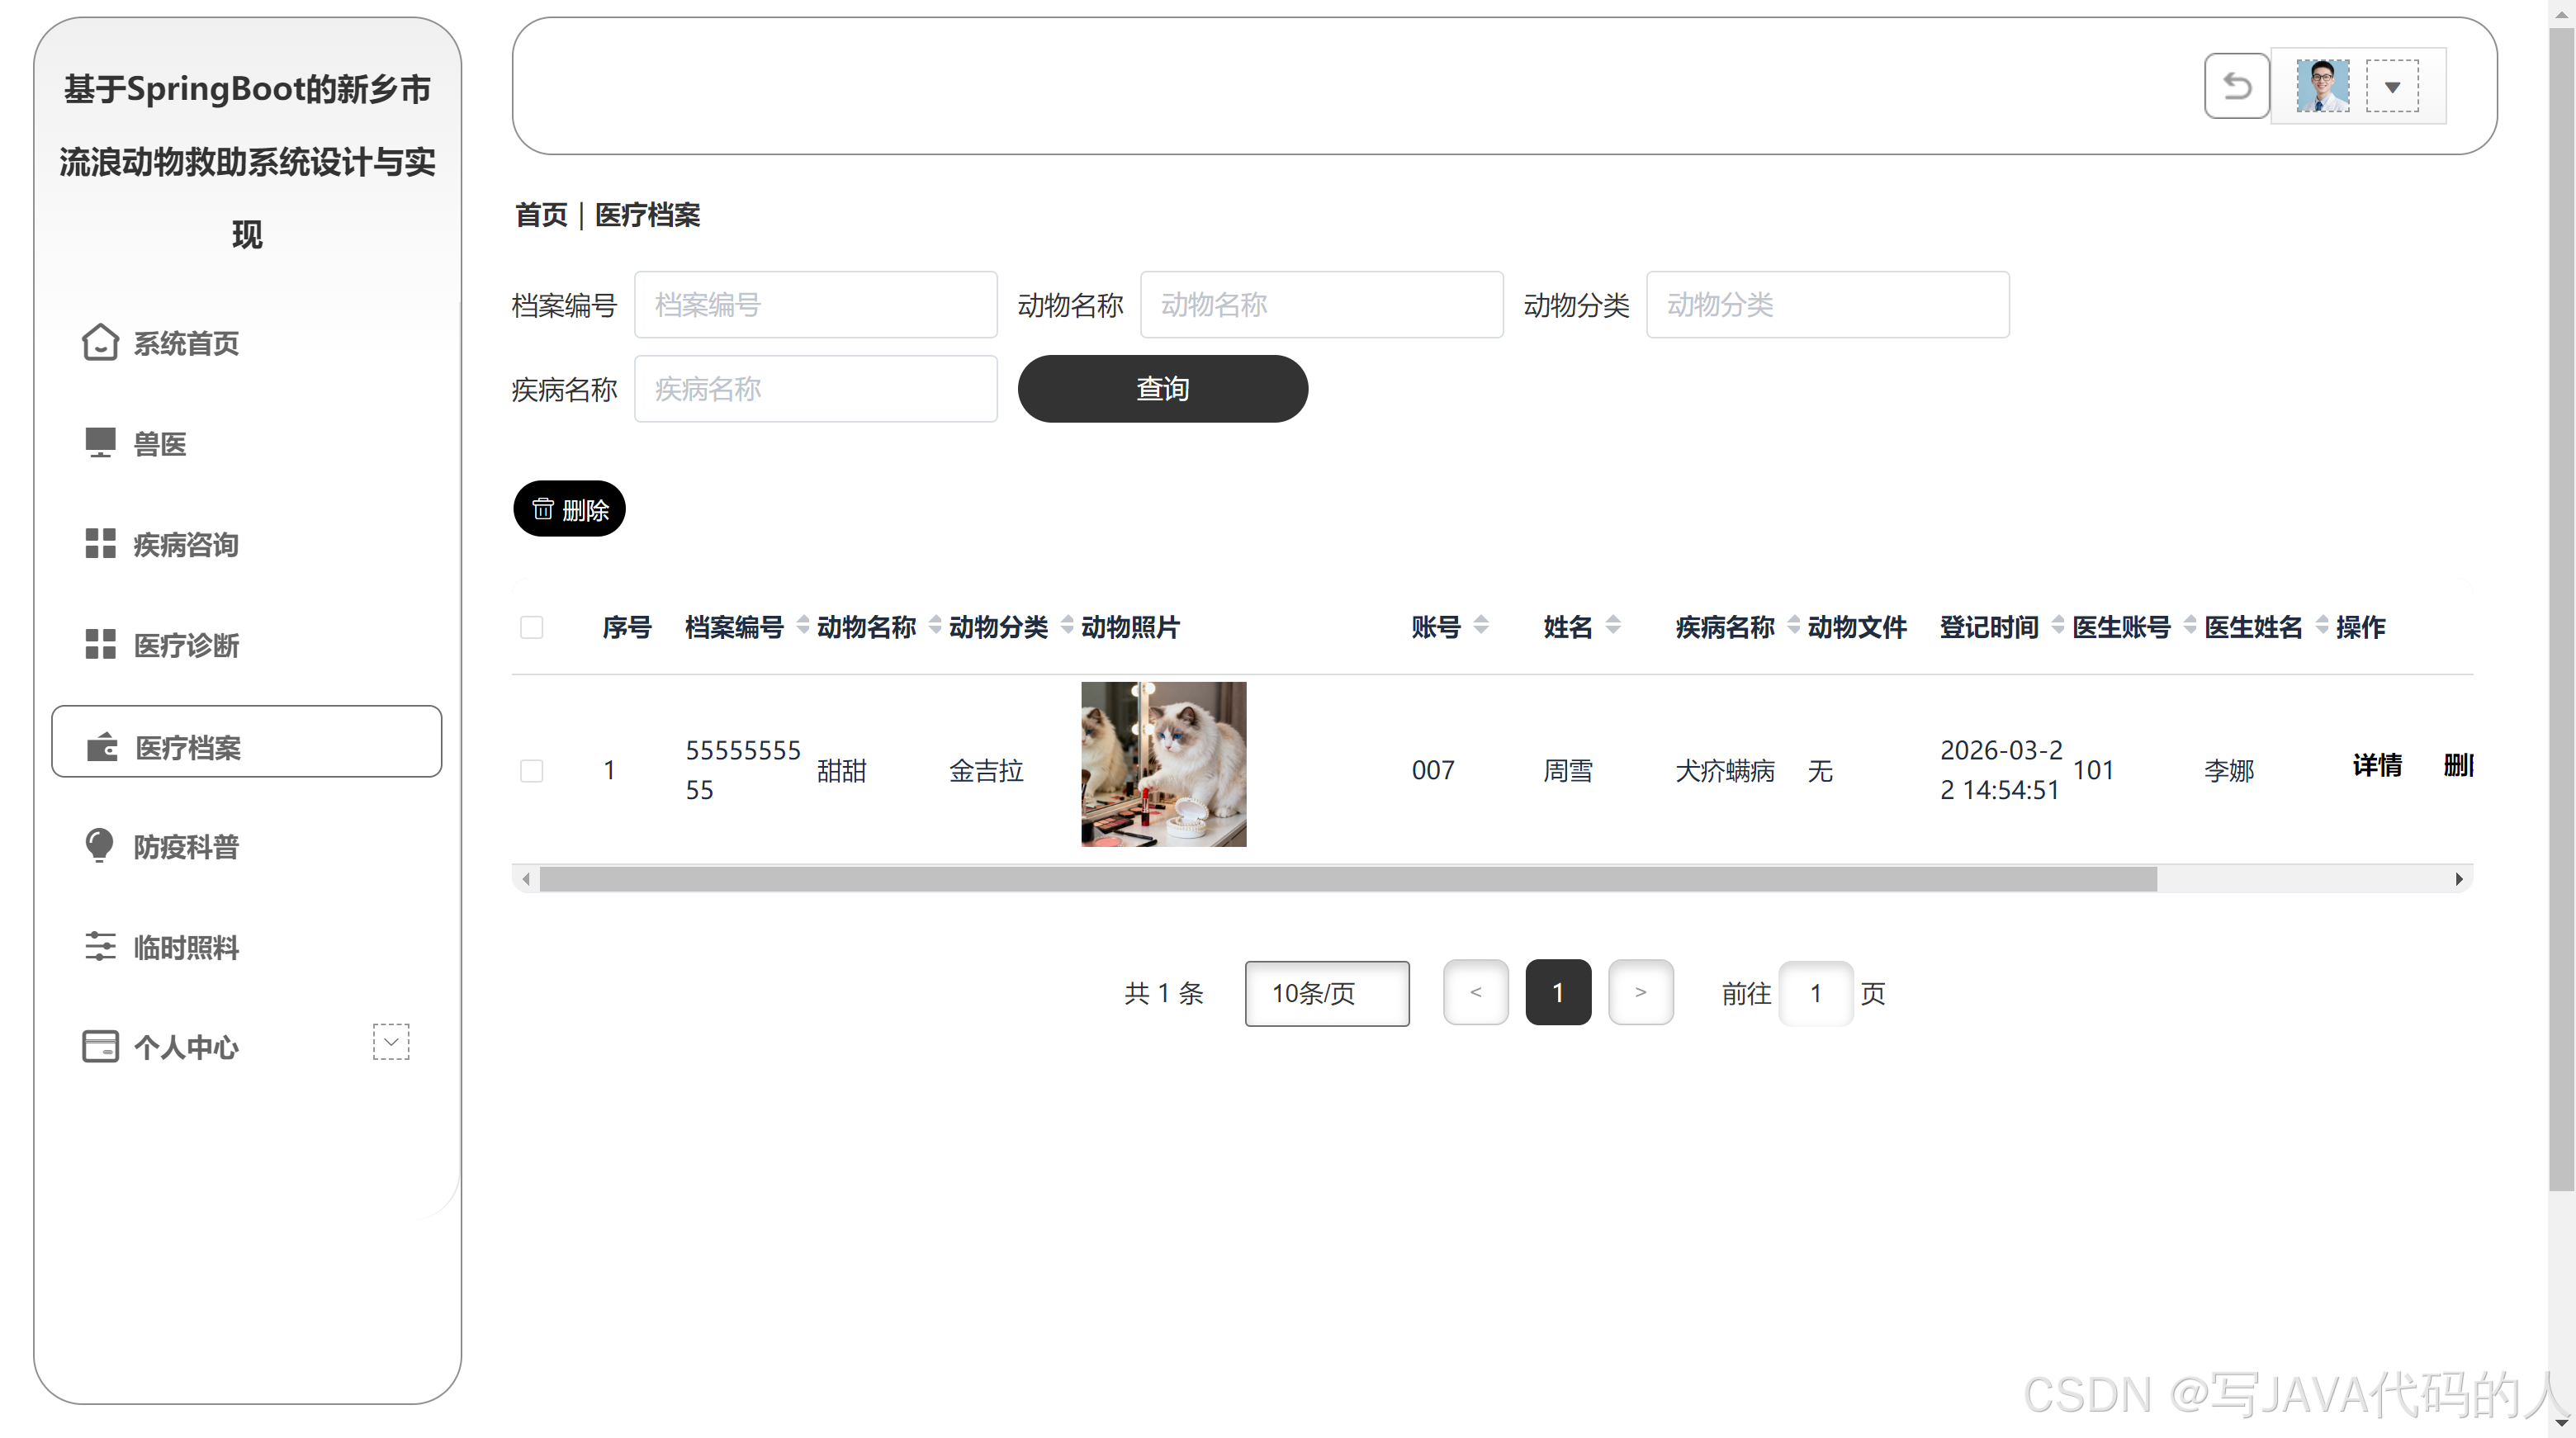Click the 犬疥螨病 cell
This screenshot has height=1438, width=2576.
[x=1724, y=770]
